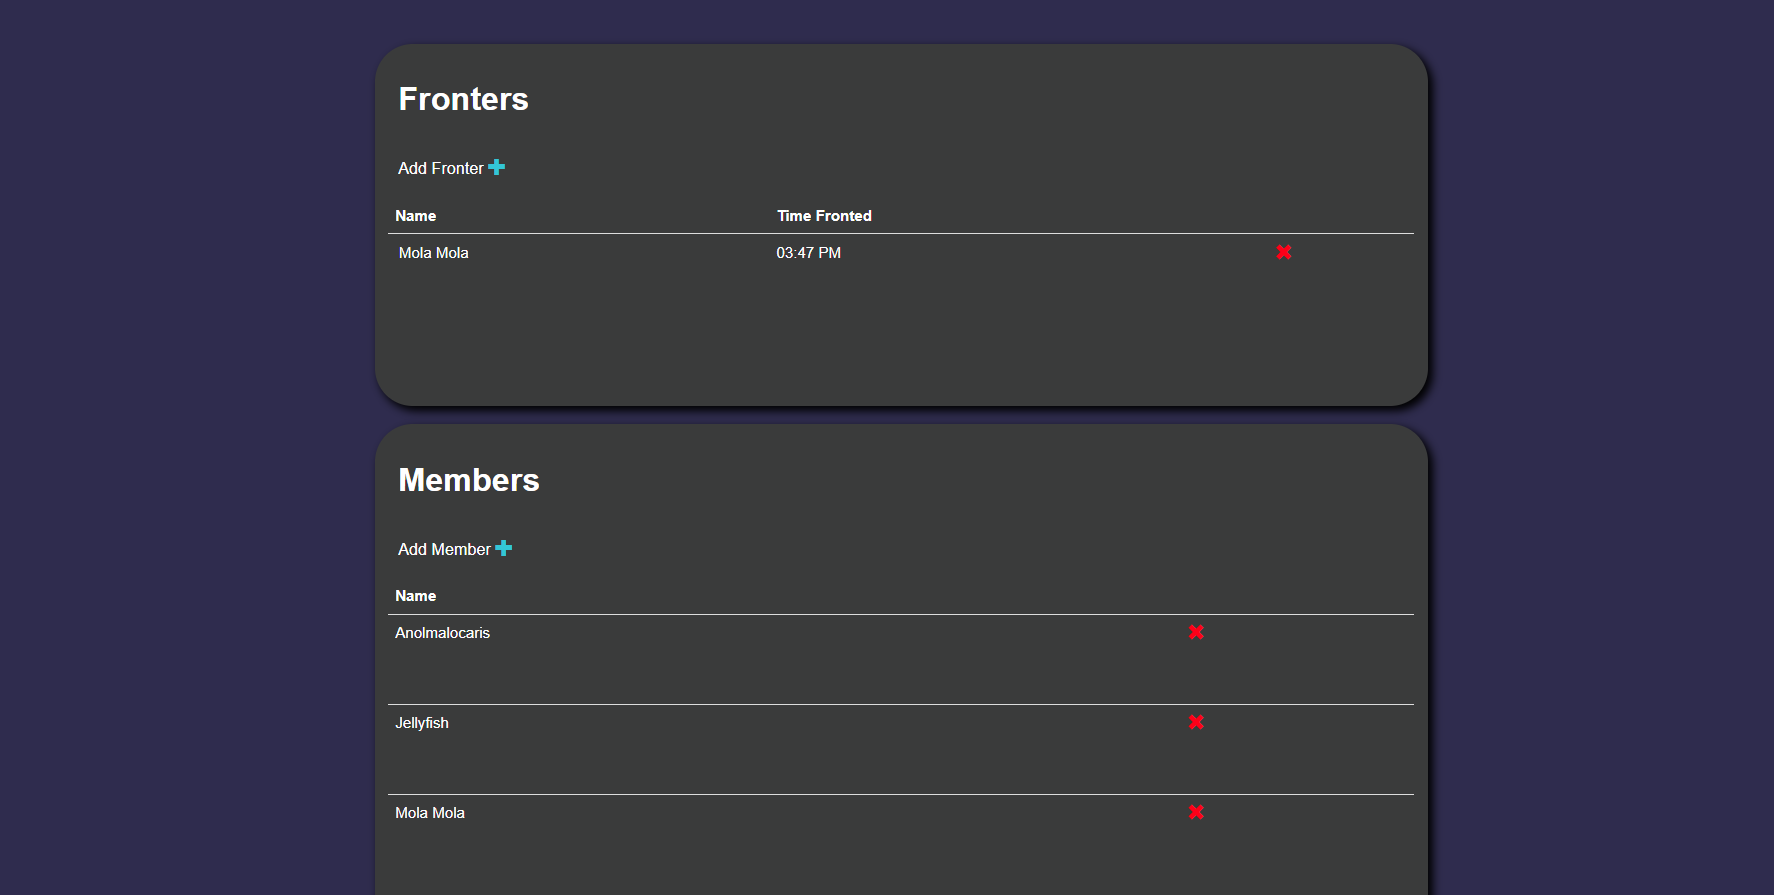Click the Members section heading
Viewport: 1774px width, 895px height.
[x=468, y=480]
